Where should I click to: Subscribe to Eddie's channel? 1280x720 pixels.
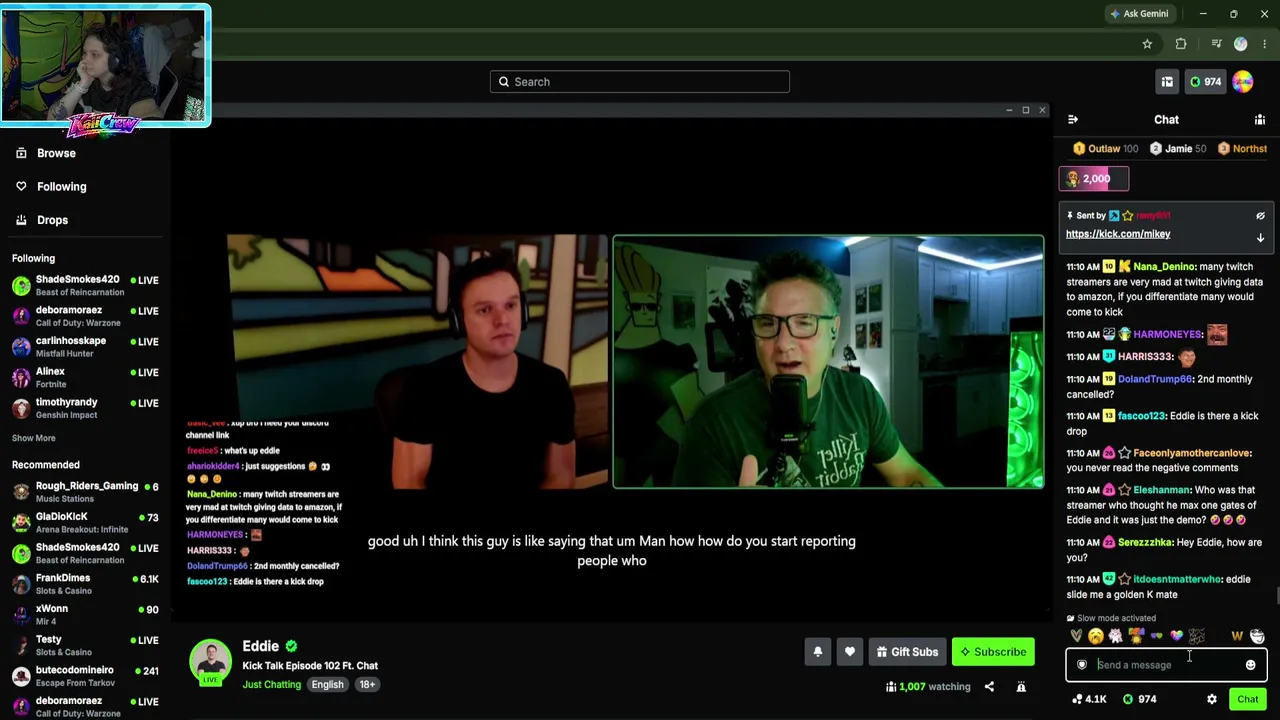(x=993, y=652)
